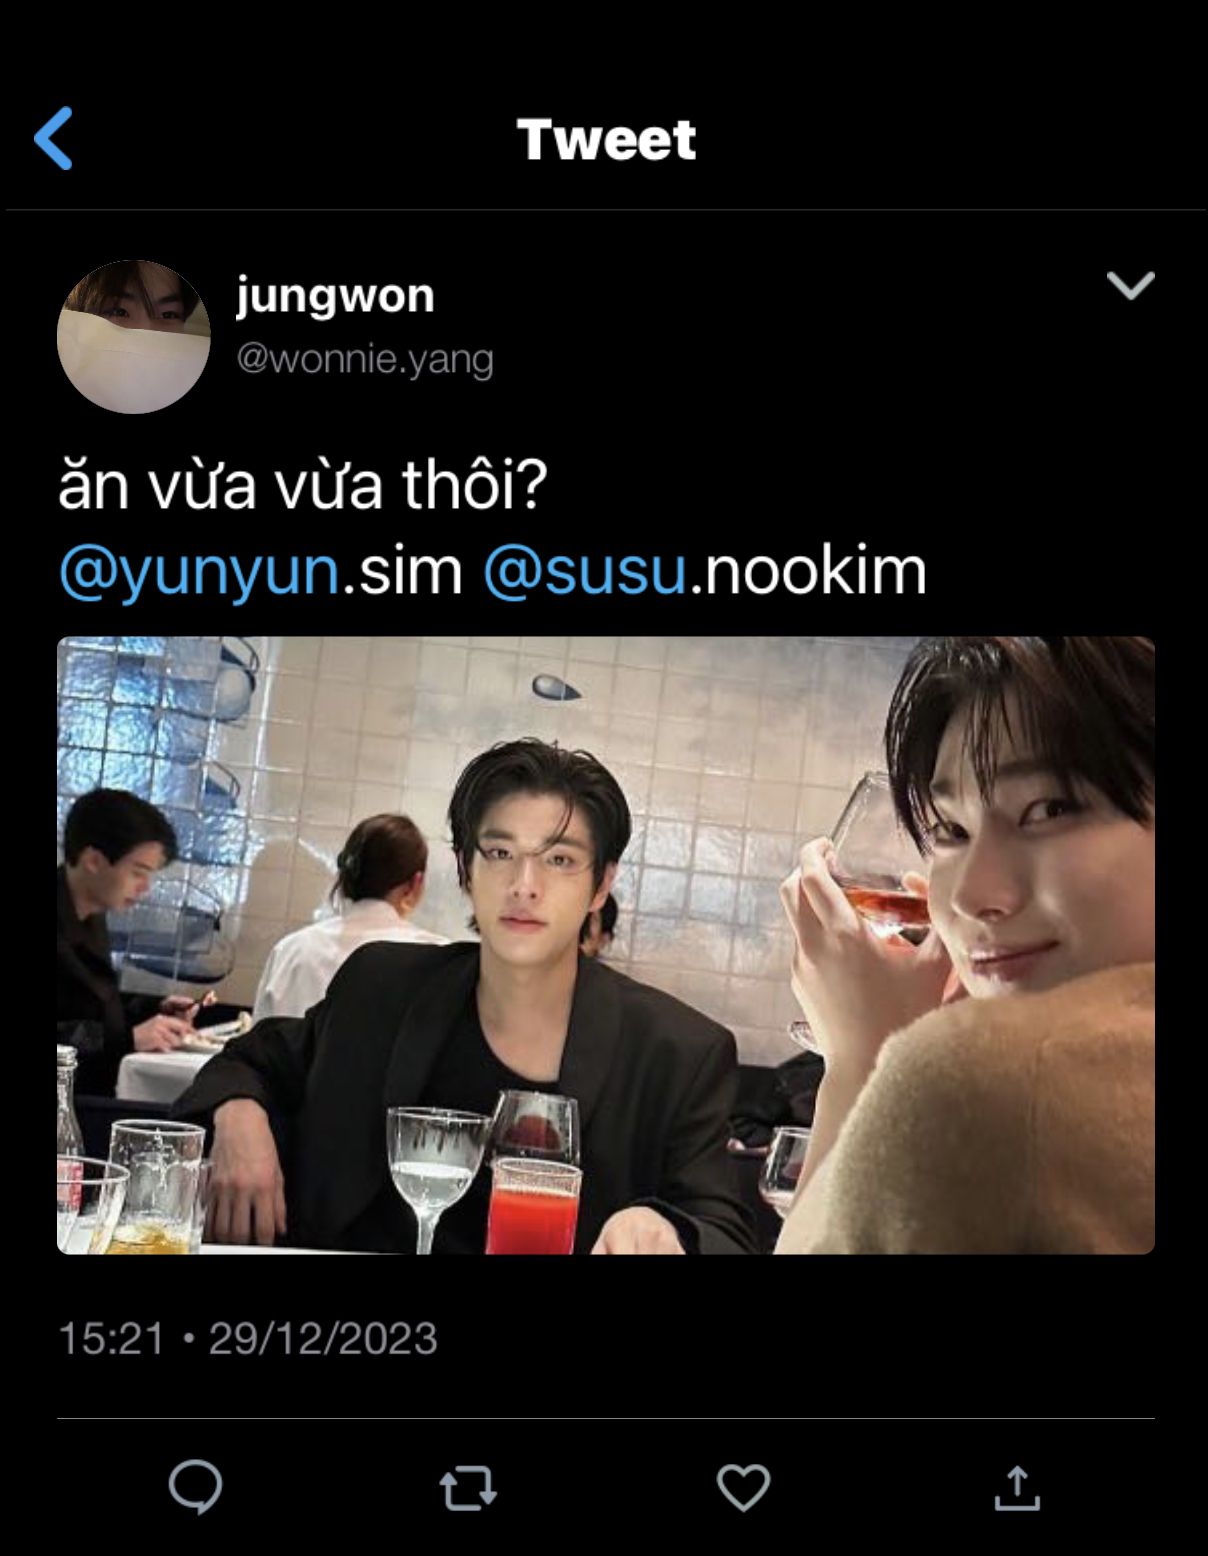Open the share tweet icon
Image resolution: width=1208 pixels, height=1556 pixels.
[1017, 1487]
